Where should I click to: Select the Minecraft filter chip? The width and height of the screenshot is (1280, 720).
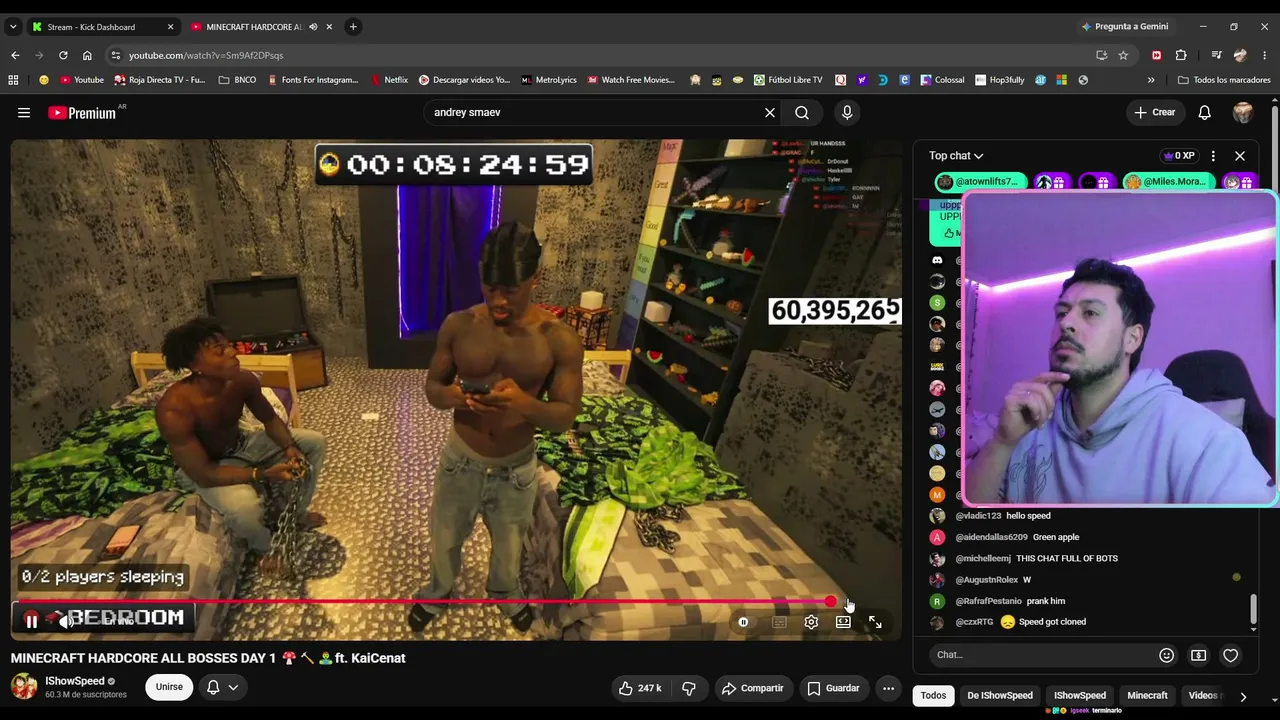click(x=1147, y=696)
